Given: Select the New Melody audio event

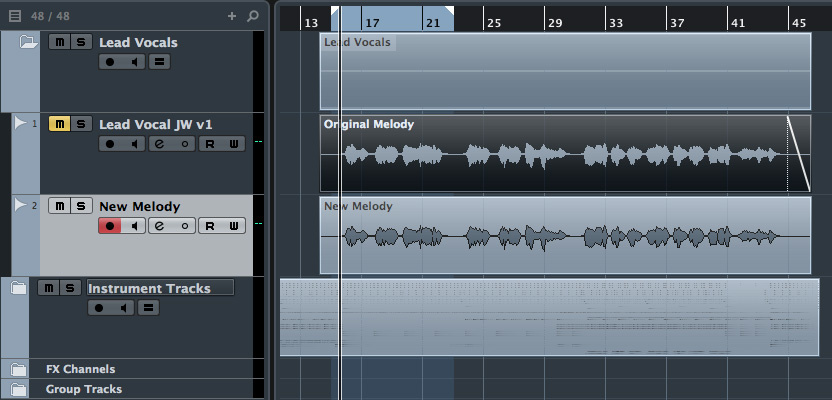Looking at the screenshot, I should [x=565, y=235].
